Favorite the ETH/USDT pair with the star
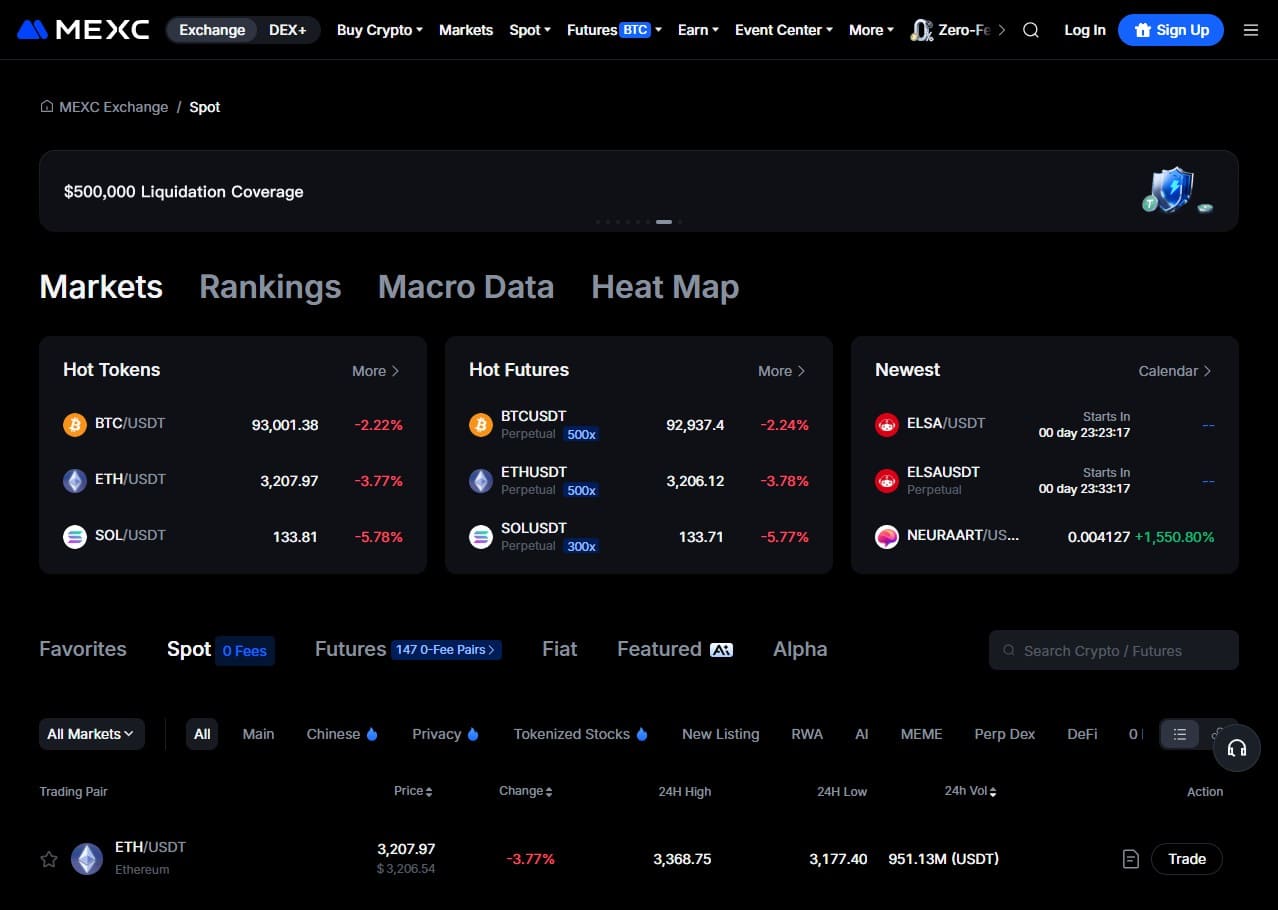This screenshot has width=1278, height=910. point(48,858)
